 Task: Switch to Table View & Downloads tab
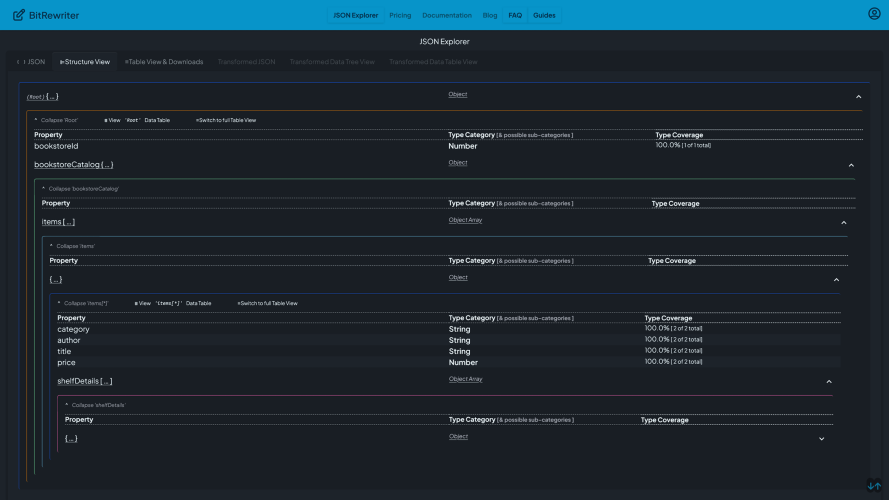pyautogui.click(x=164, y=62)
